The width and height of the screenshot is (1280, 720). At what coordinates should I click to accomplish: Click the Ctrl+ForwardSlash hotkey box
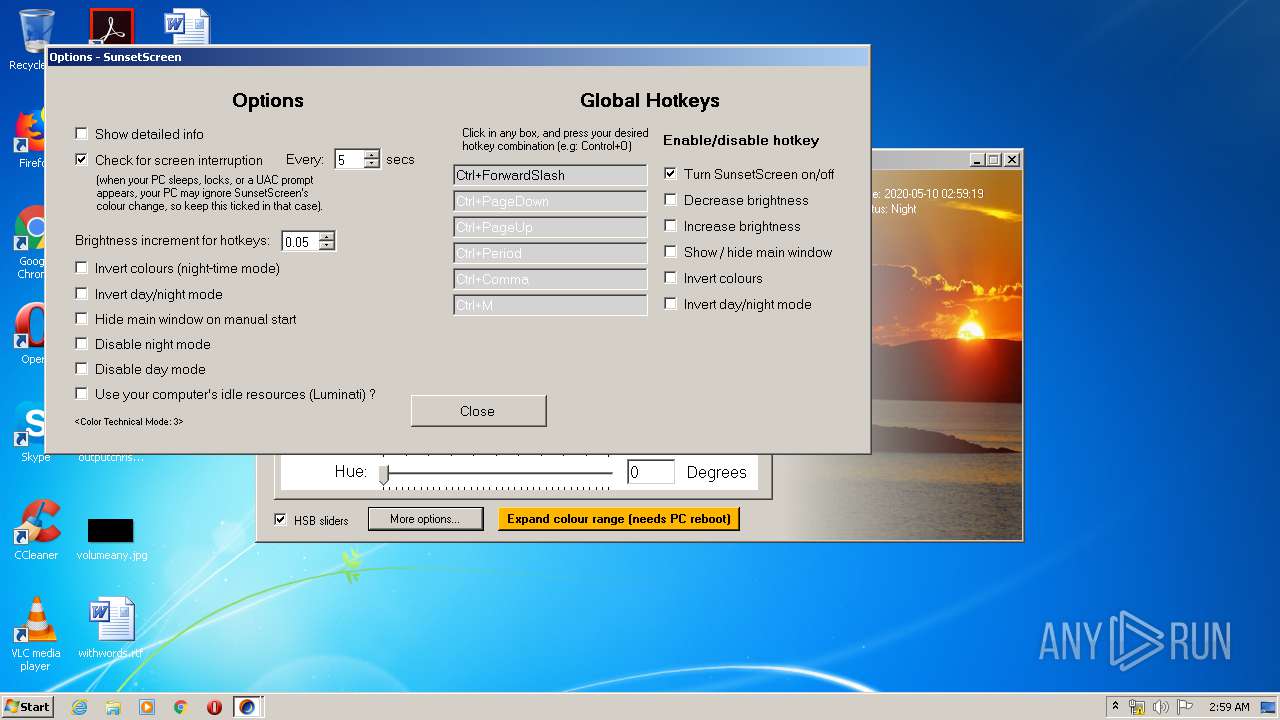(550, 175)
